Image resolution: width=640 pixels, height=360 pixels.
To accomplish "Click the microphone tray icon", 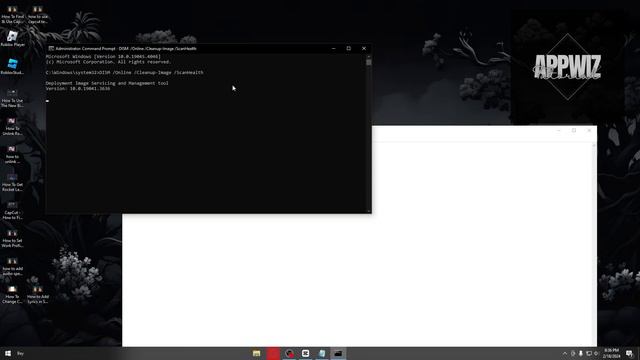I will click(x=581, y=353).
